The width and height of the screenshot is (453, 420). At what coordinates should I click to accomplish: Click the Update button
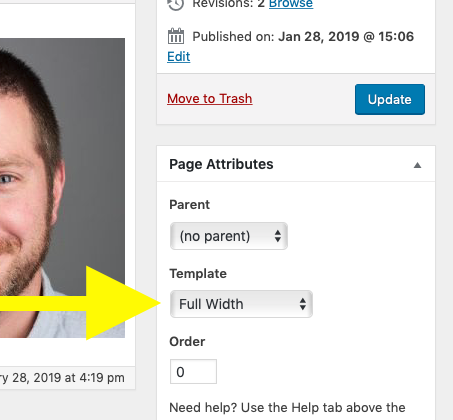point(390,99)
